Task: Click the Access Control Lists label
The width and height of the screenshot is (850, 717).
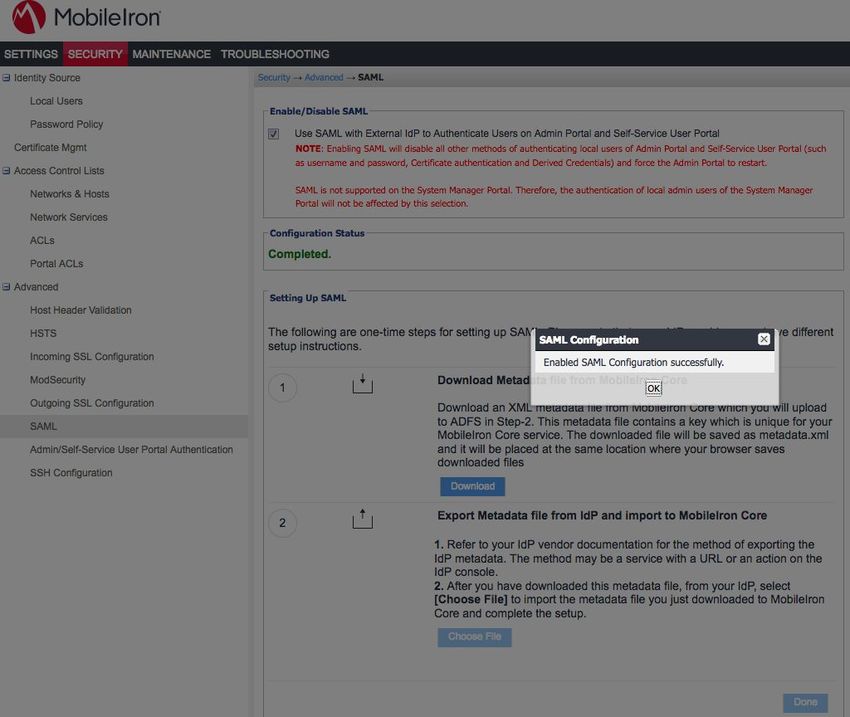Action: click(x=59, y=171)
